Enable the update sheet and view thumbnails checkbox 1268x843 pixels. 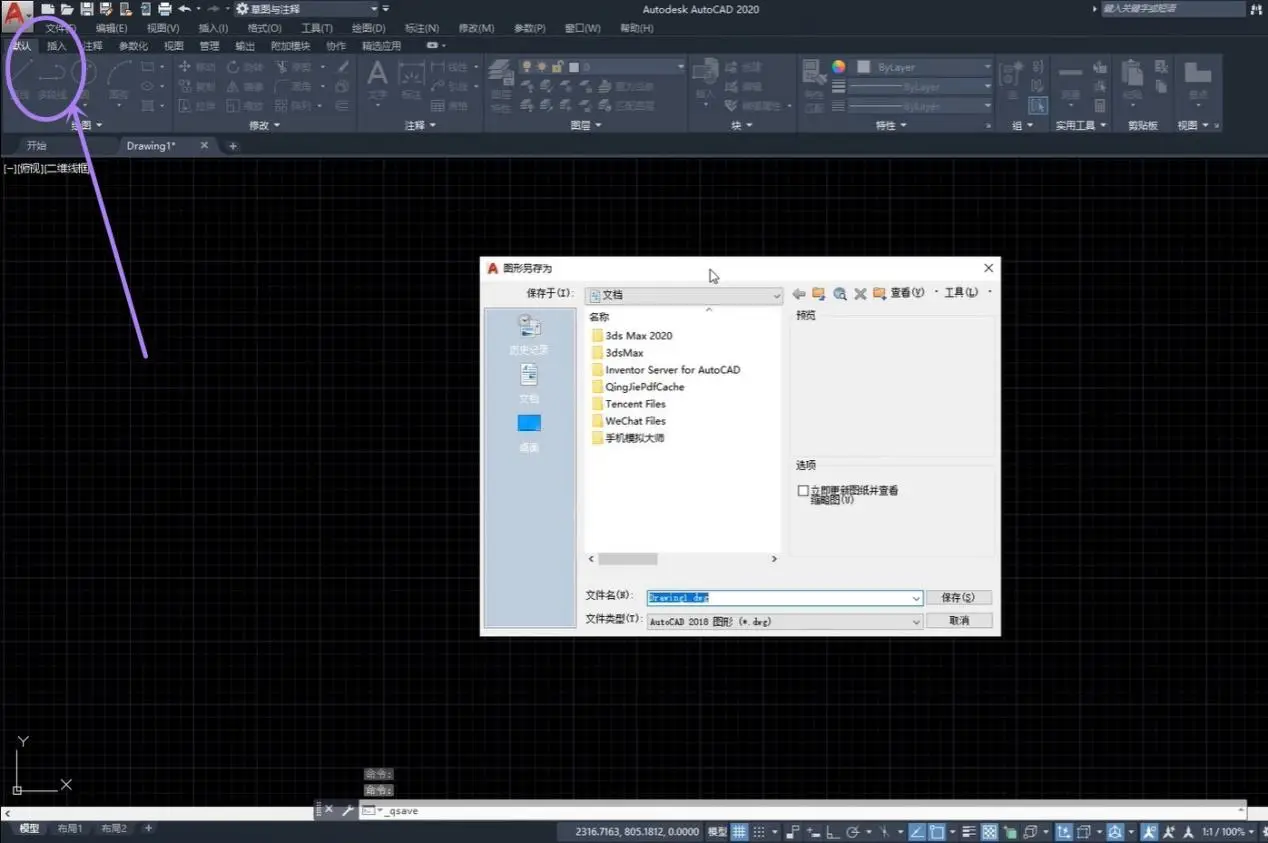803,491
